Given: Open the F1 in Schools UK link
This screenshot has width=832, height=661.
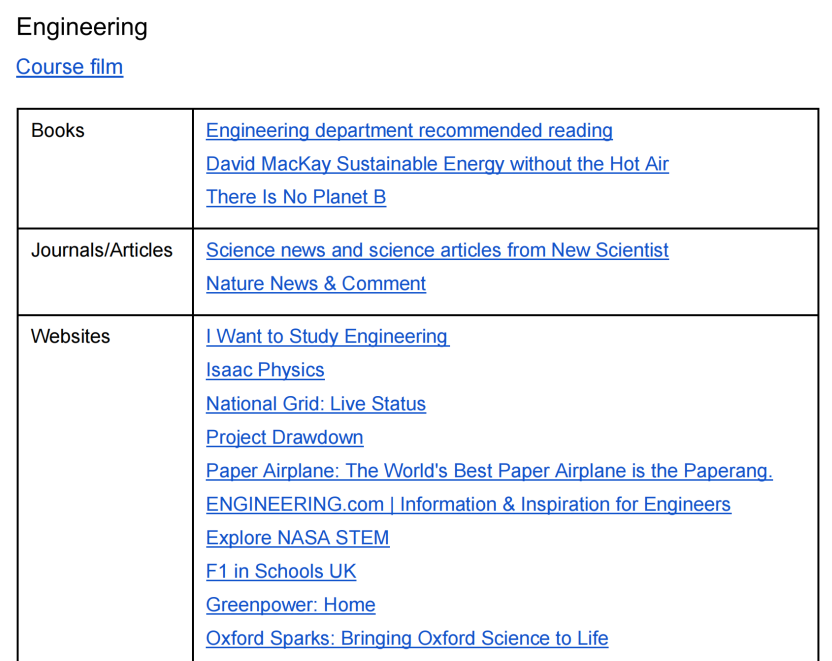Looking at the screenshot, I should tap(281, 571).
